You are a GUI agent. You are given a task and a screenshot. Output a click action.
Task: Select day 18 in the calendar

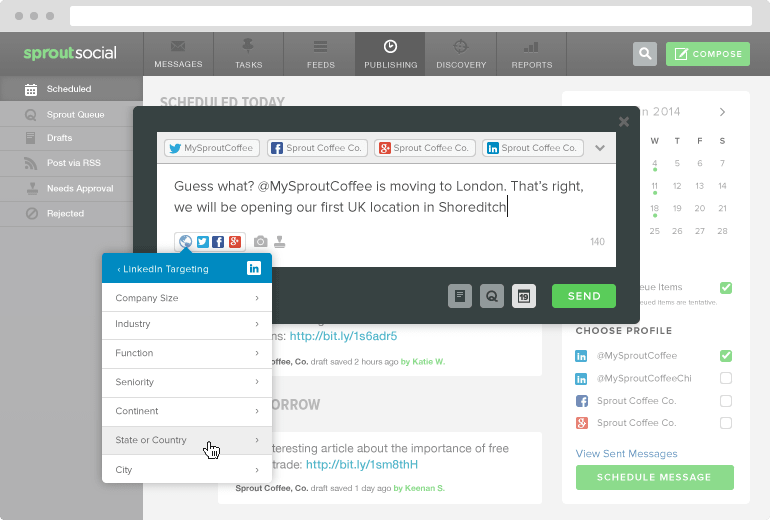(655, 209)
